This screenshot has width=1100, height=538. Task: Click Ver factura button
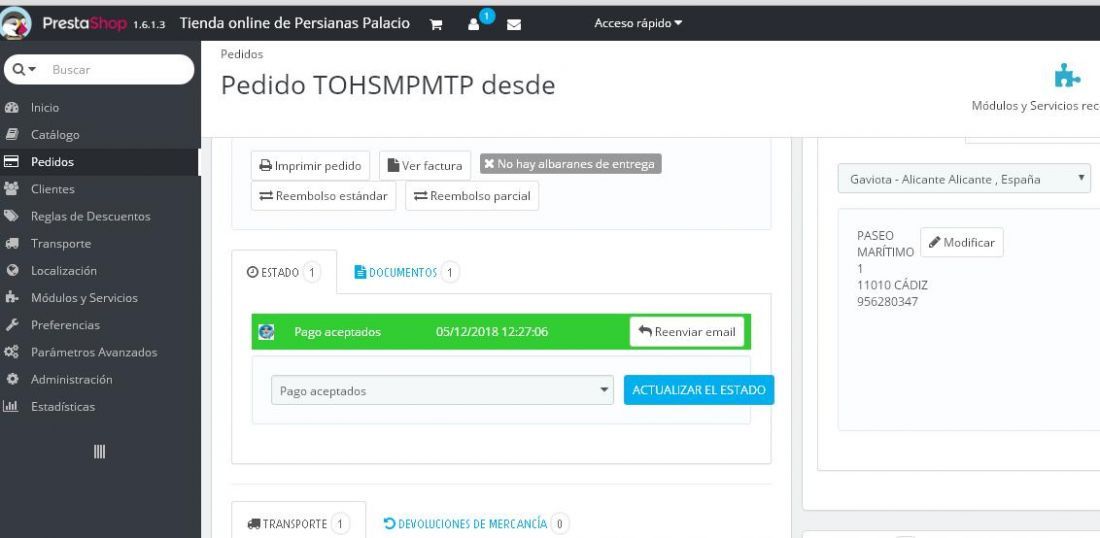pos(424,166)
